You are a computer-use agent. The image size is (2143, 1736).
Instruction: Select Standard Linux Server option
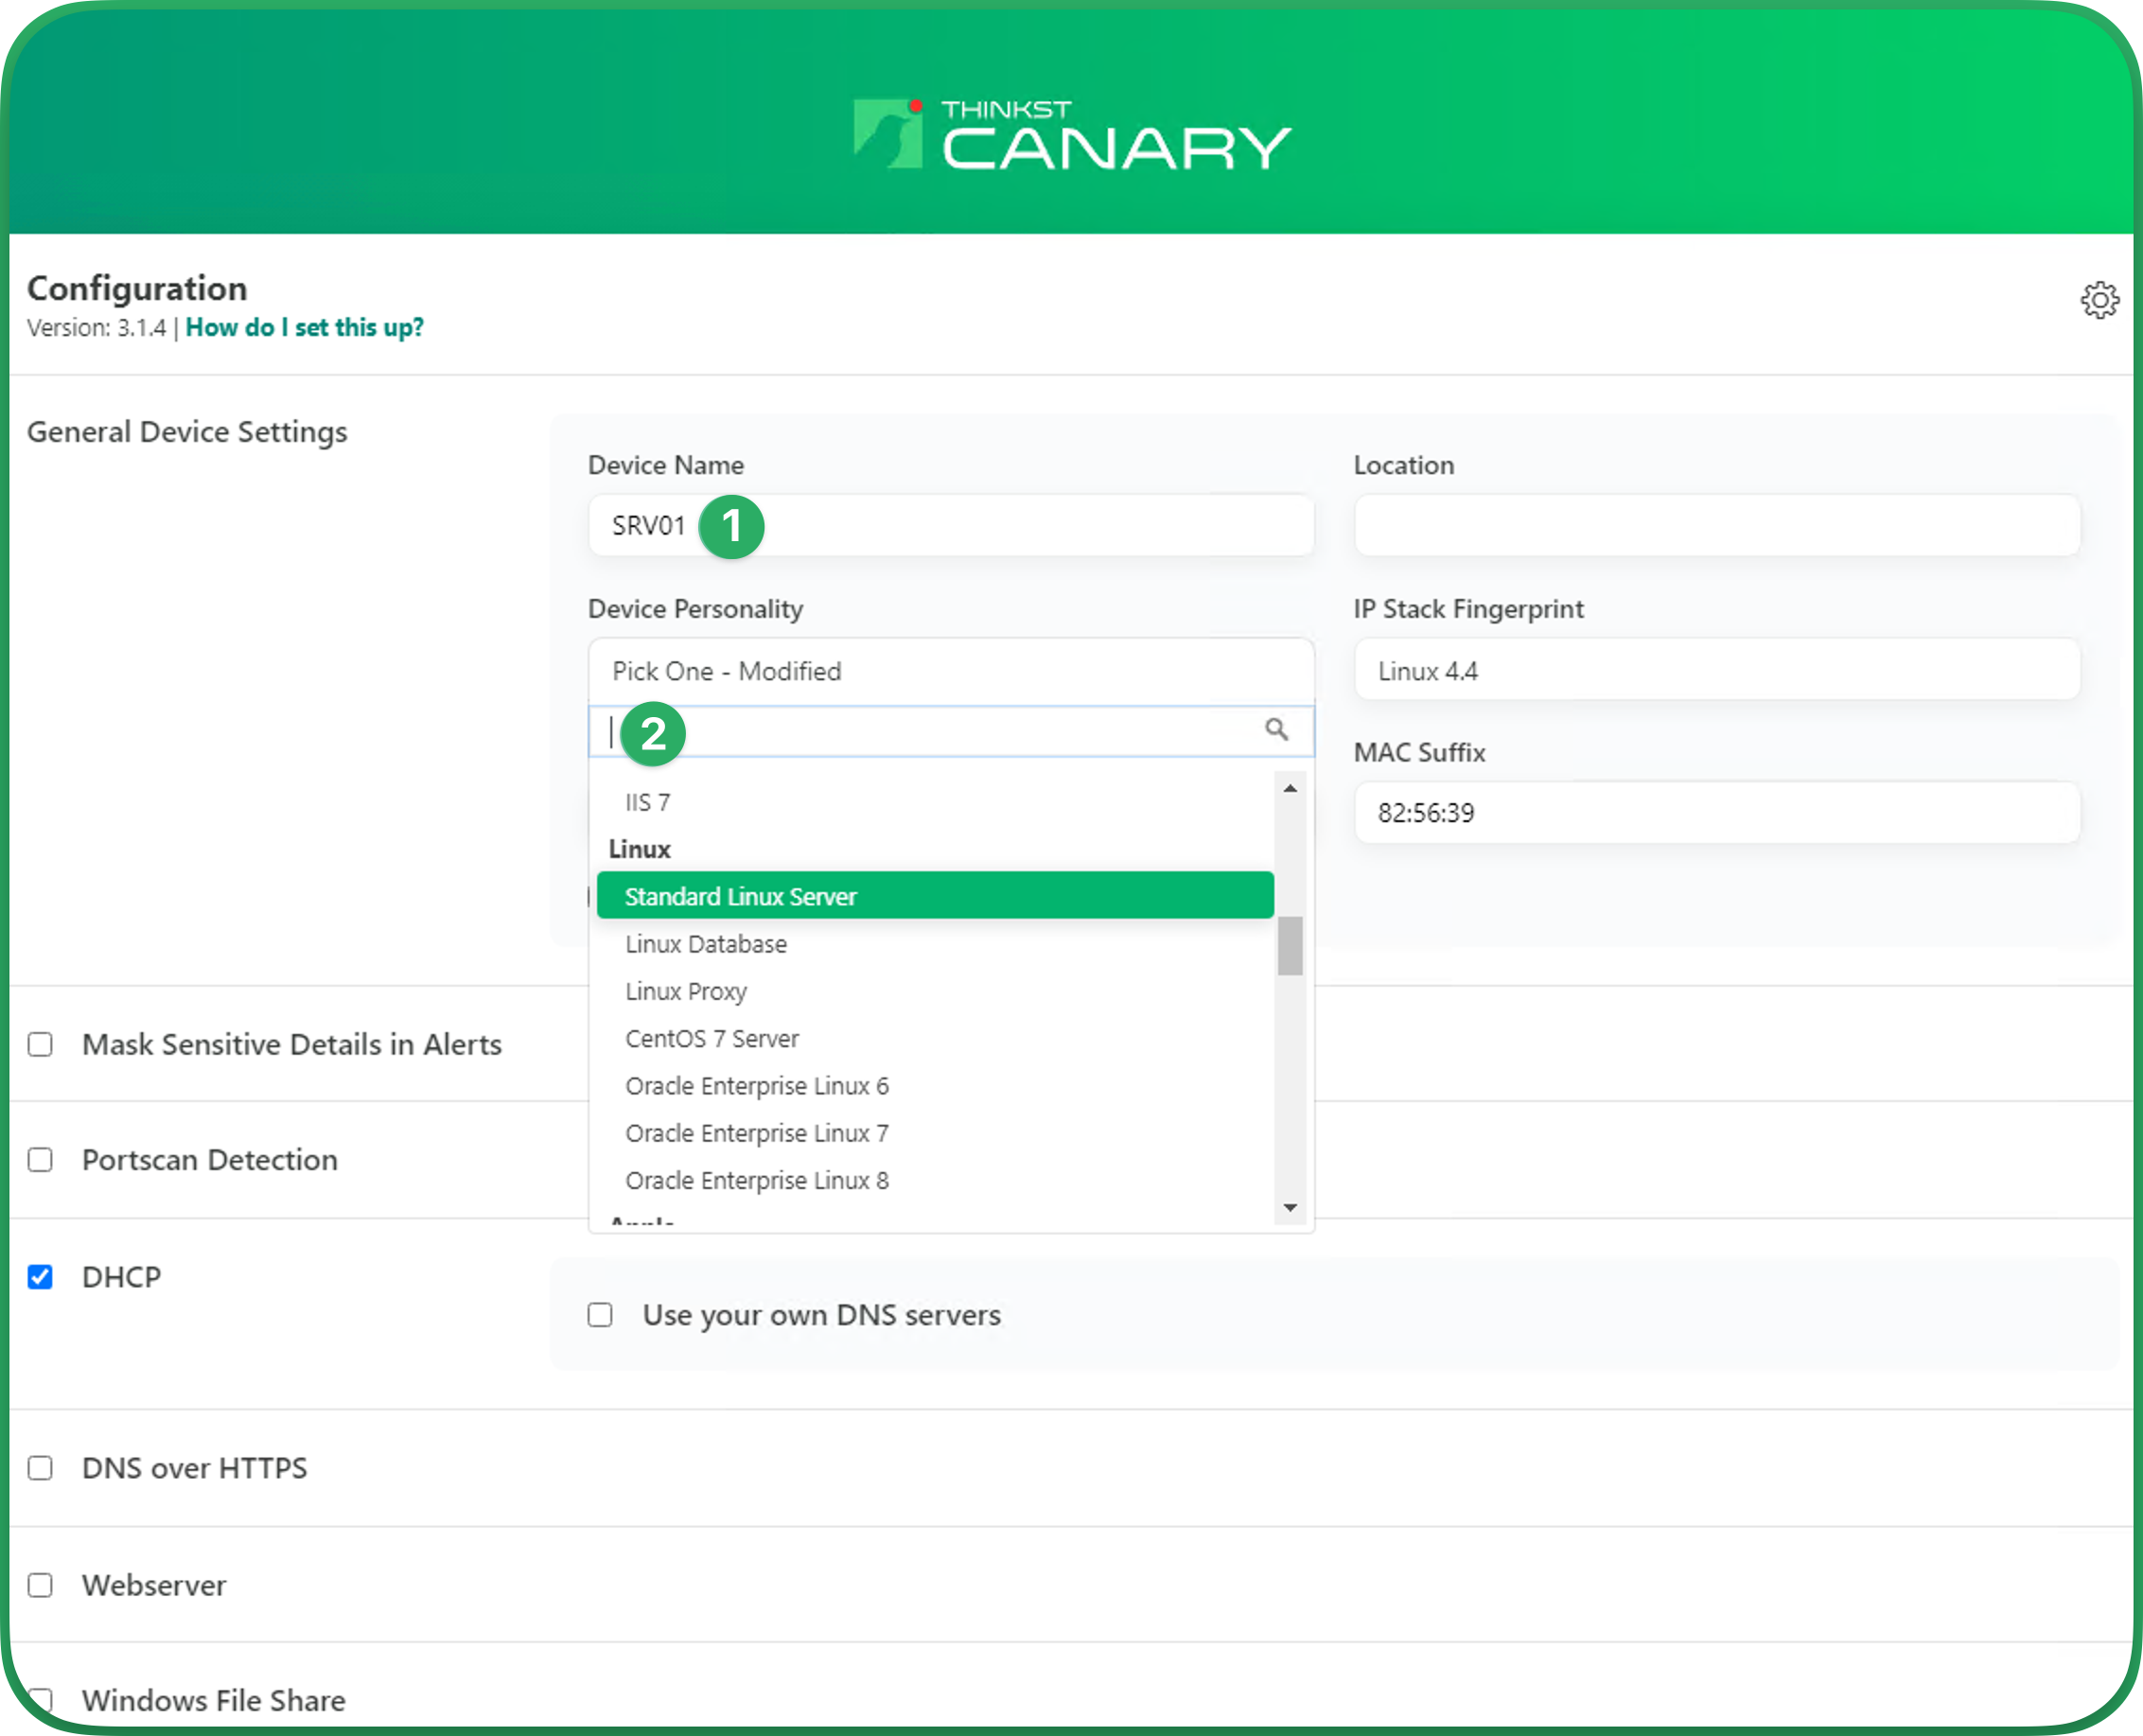935,896
